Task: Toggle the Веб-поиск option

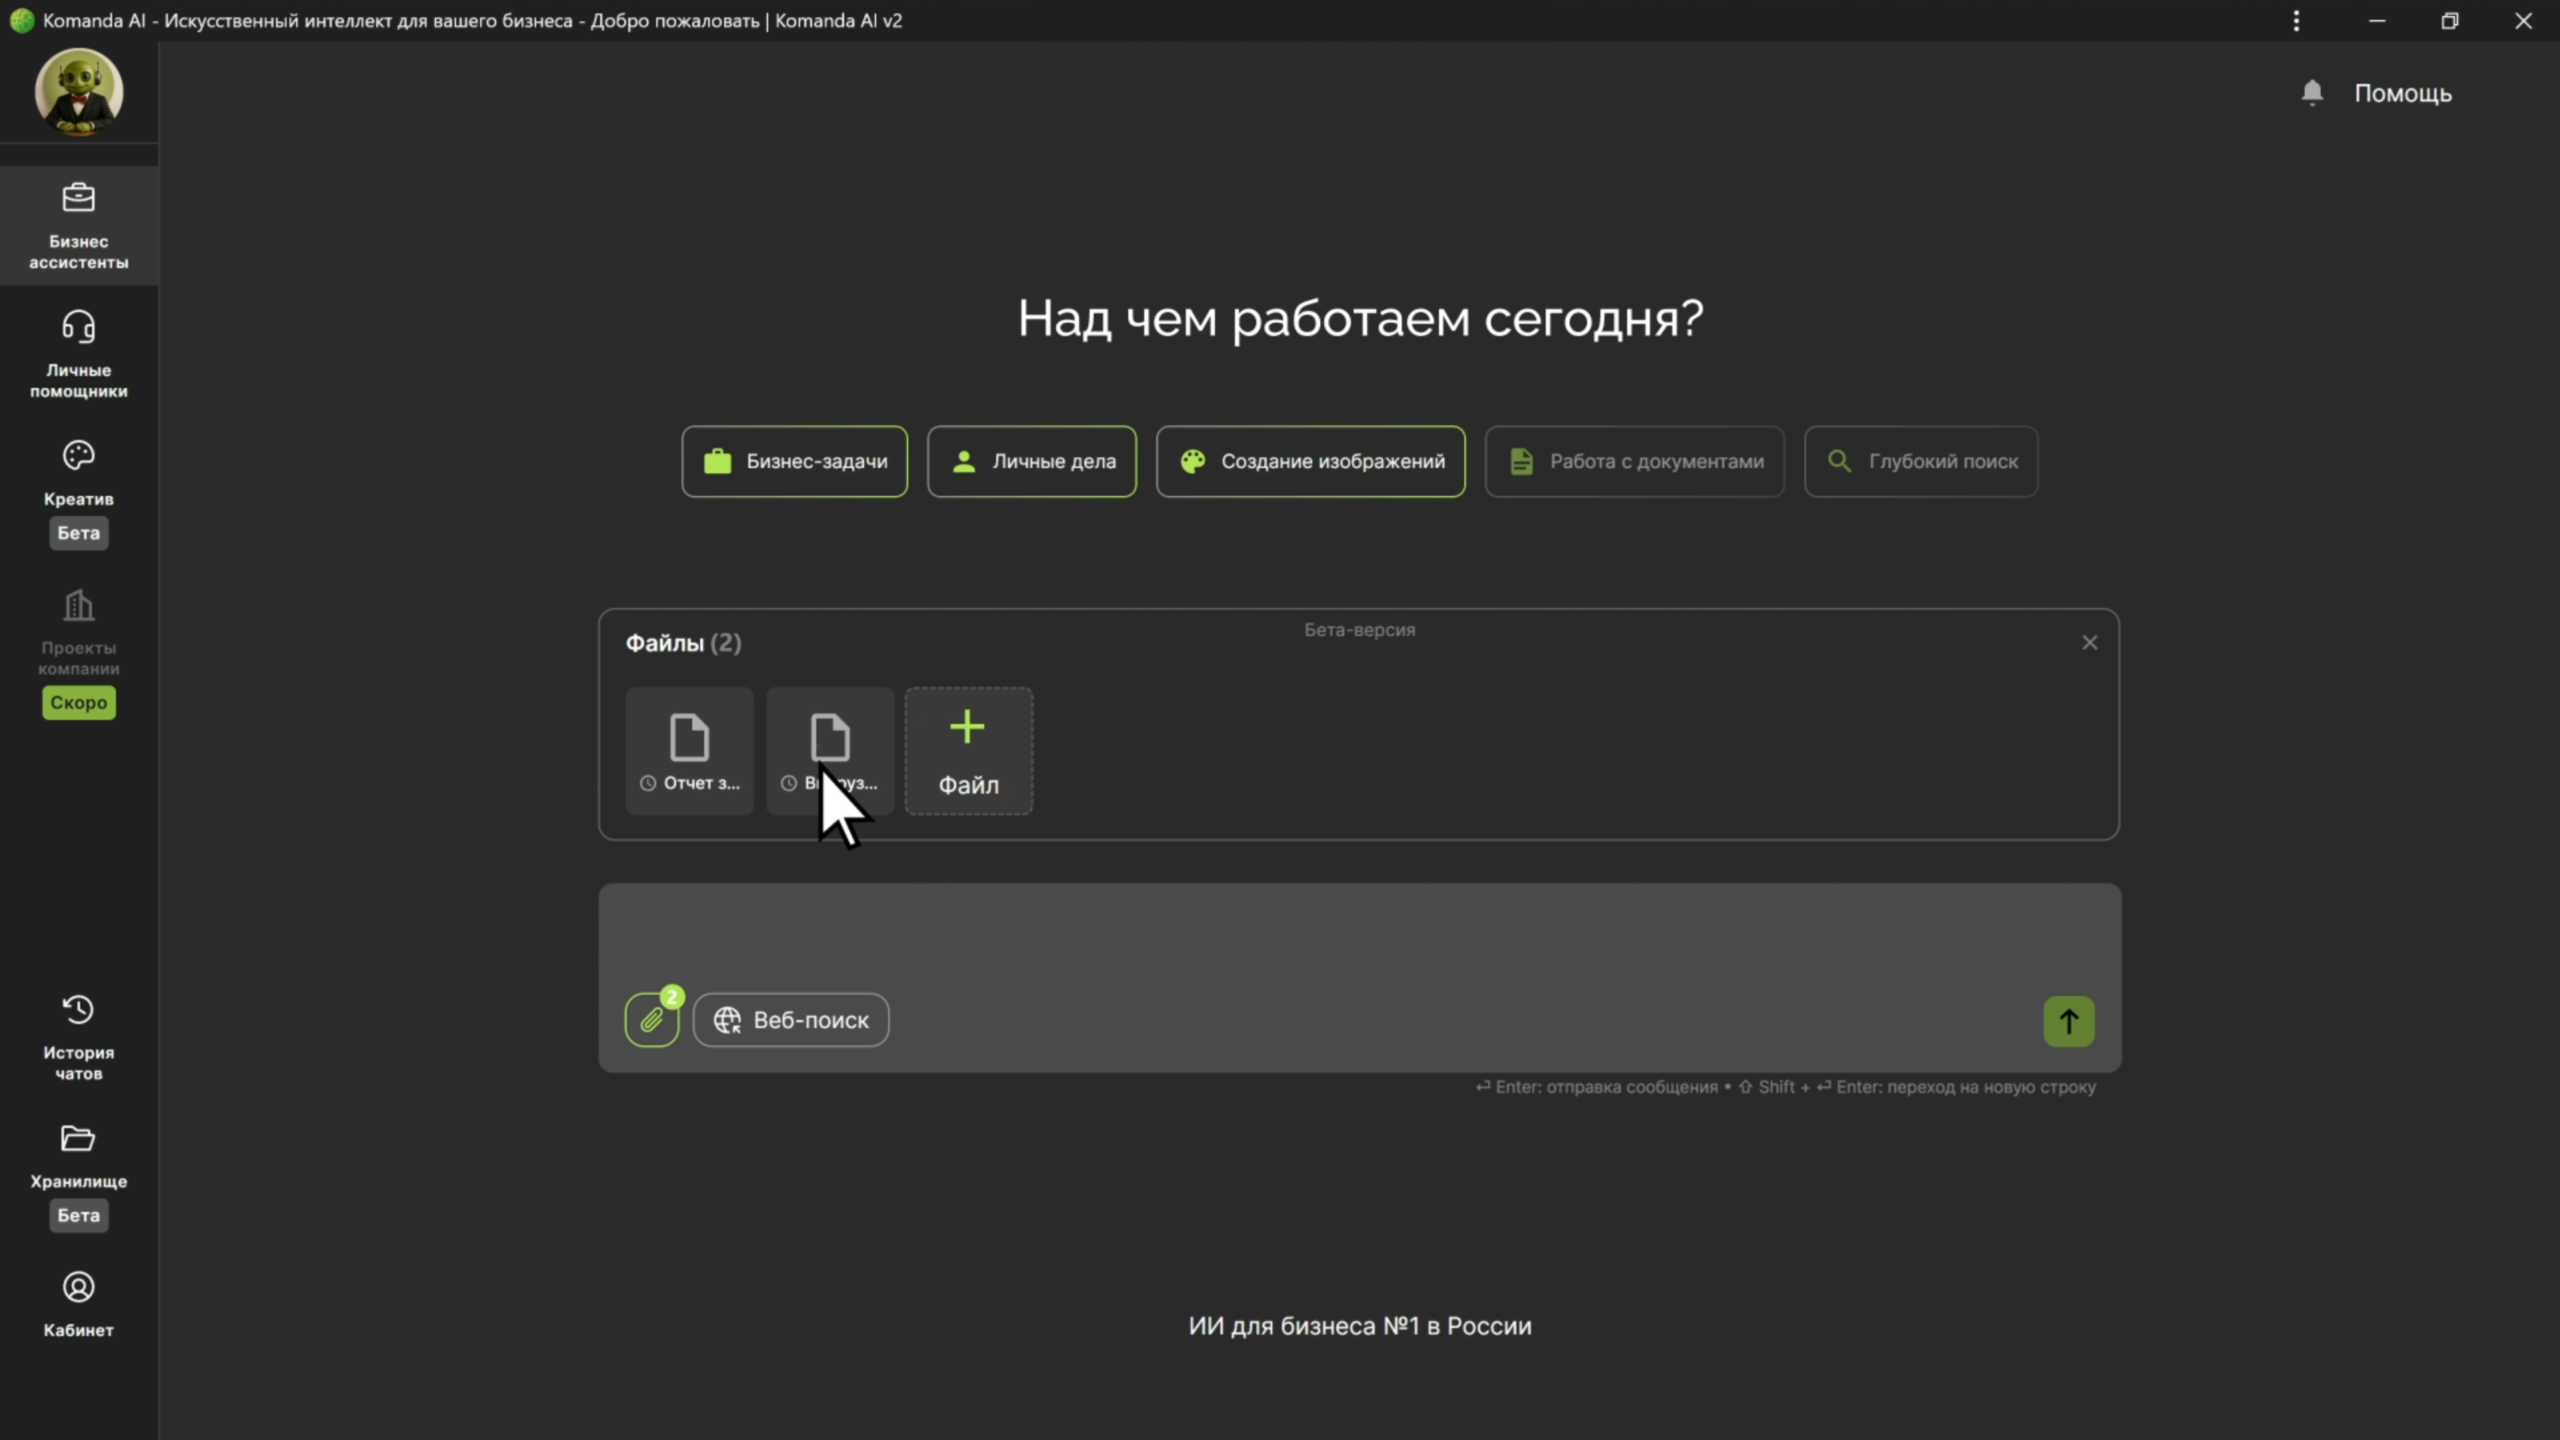Action: click(x=791, y=1020)
